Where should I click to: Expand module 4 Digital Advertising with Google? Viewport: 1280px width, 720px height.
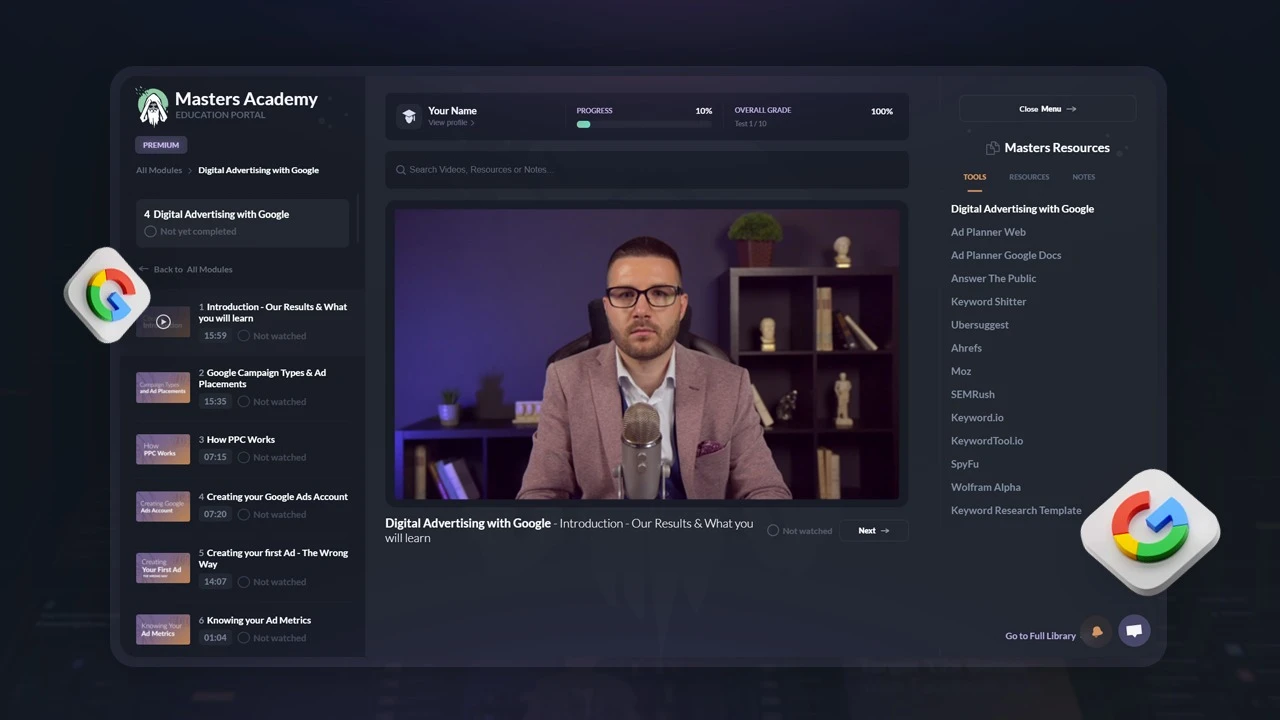coord(242,221)
